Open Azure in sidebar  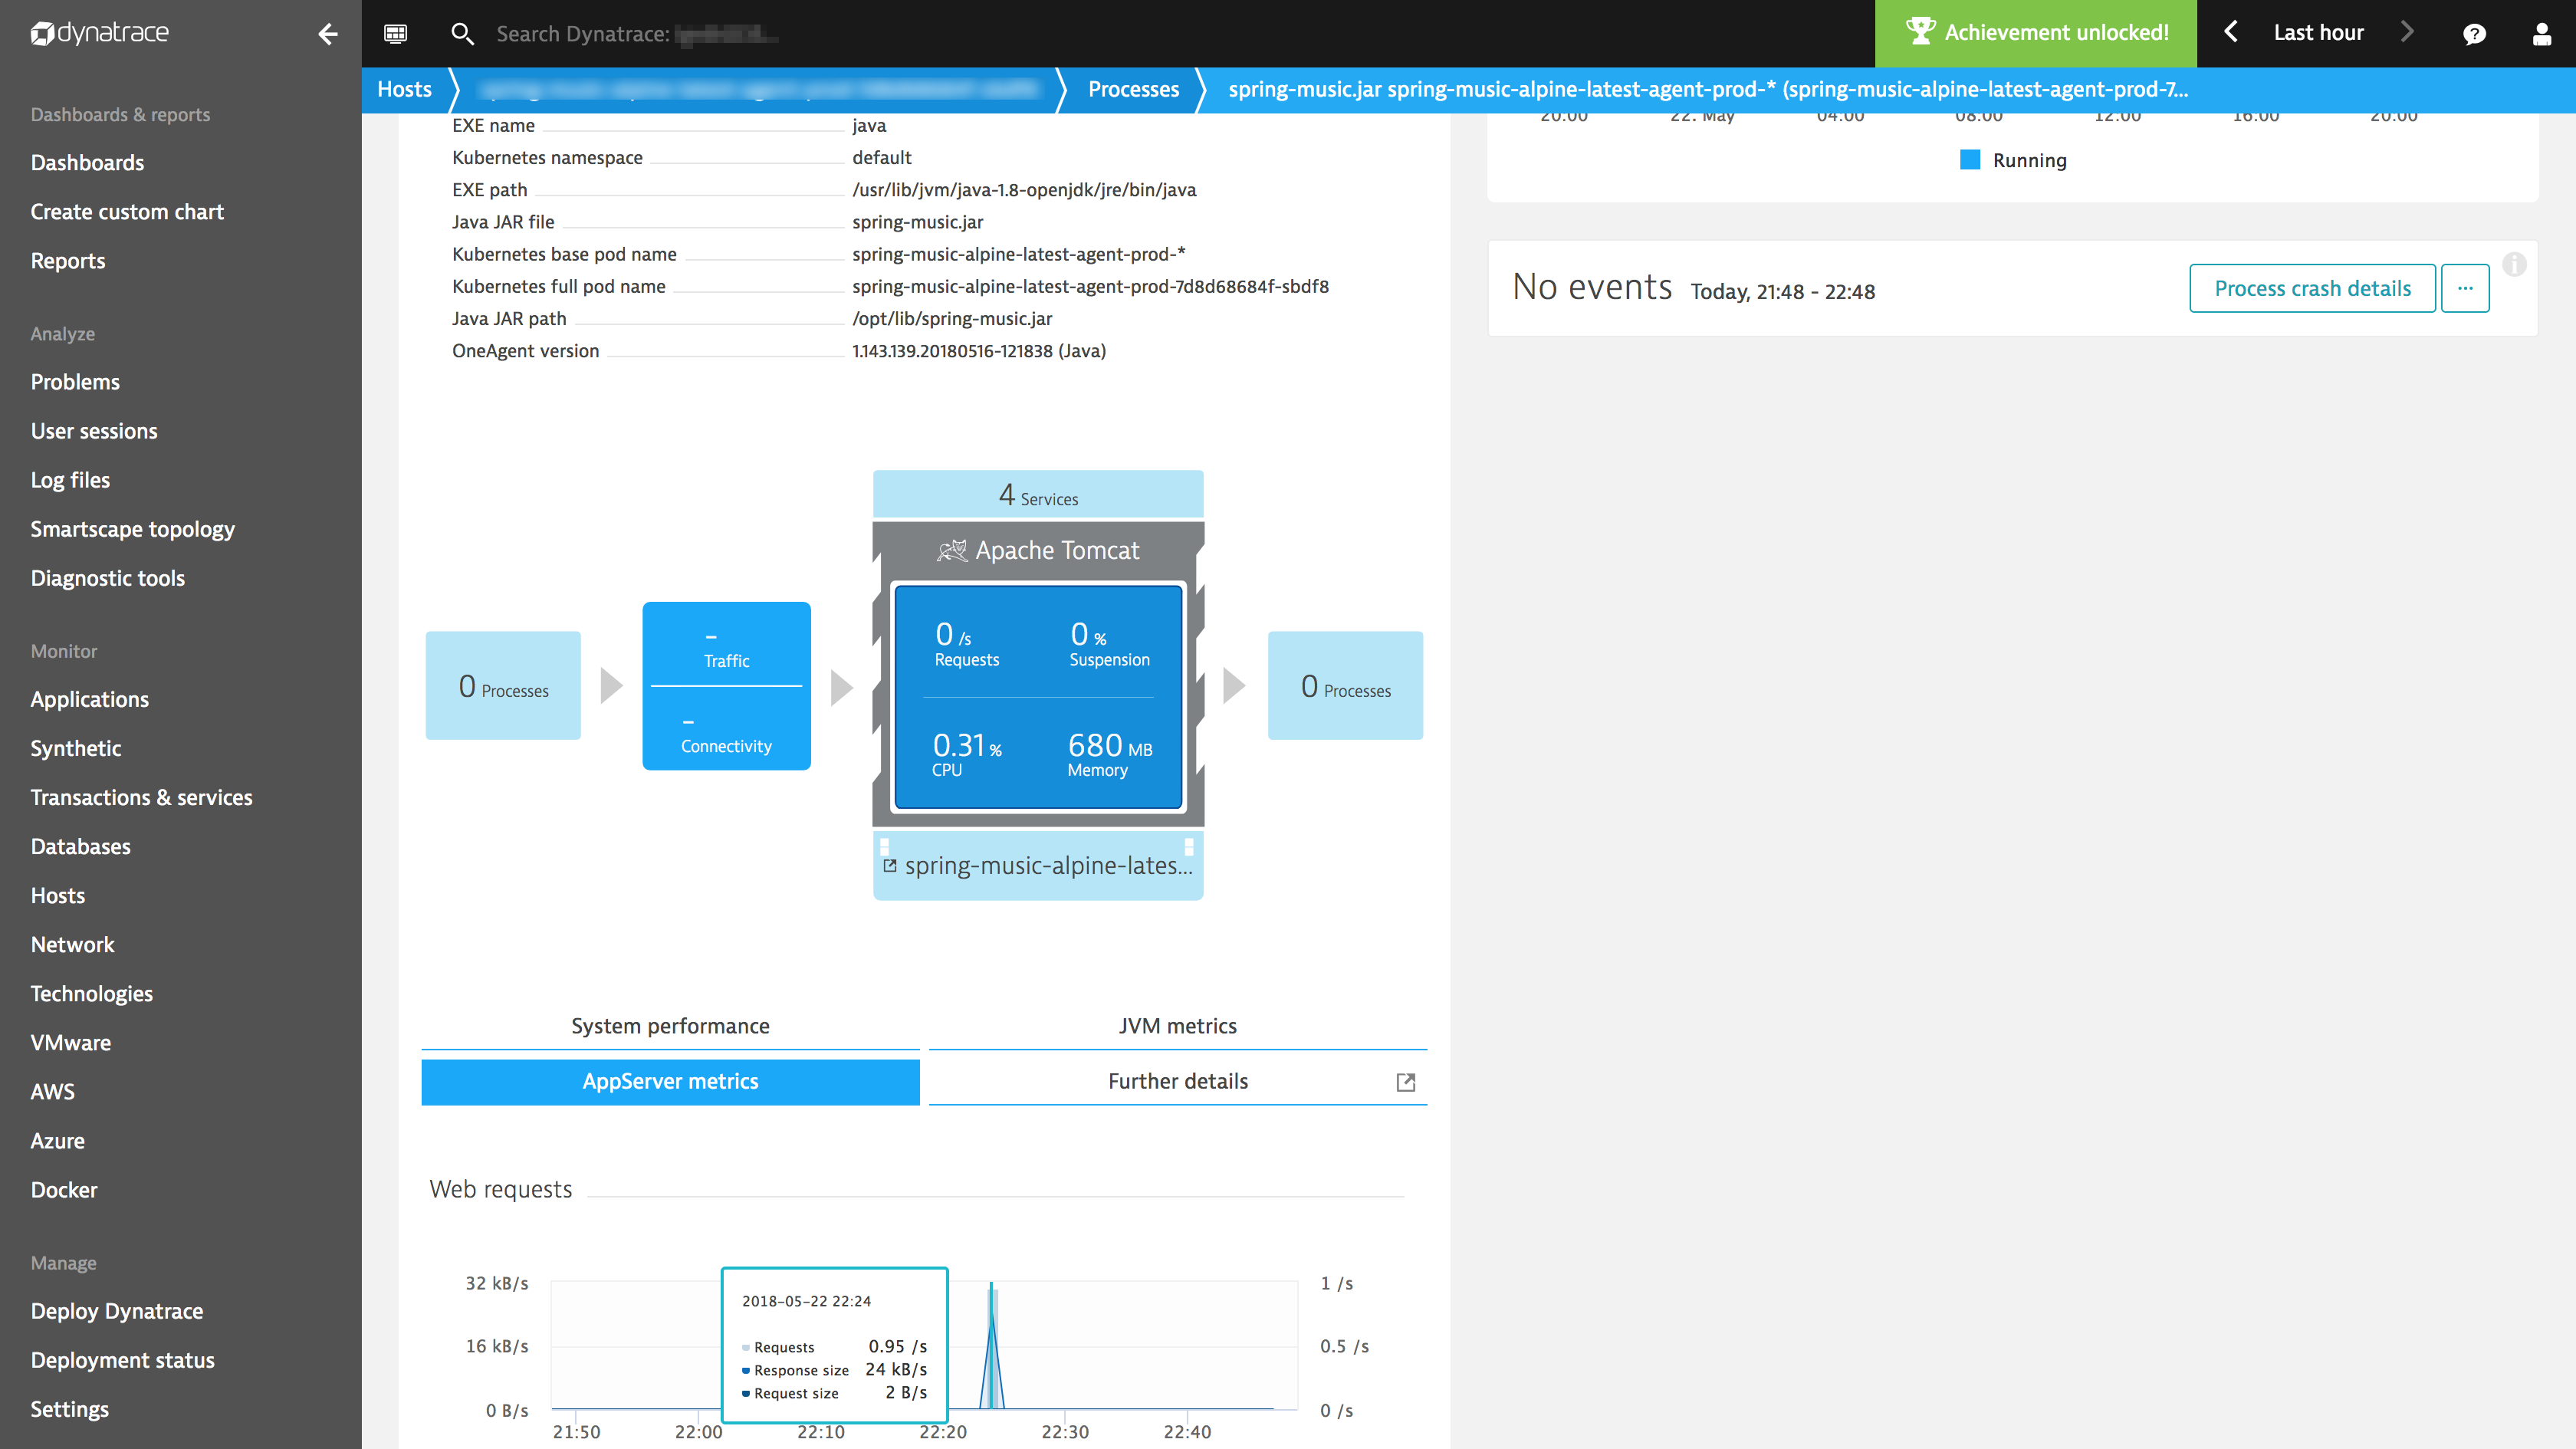point(57,1140)
